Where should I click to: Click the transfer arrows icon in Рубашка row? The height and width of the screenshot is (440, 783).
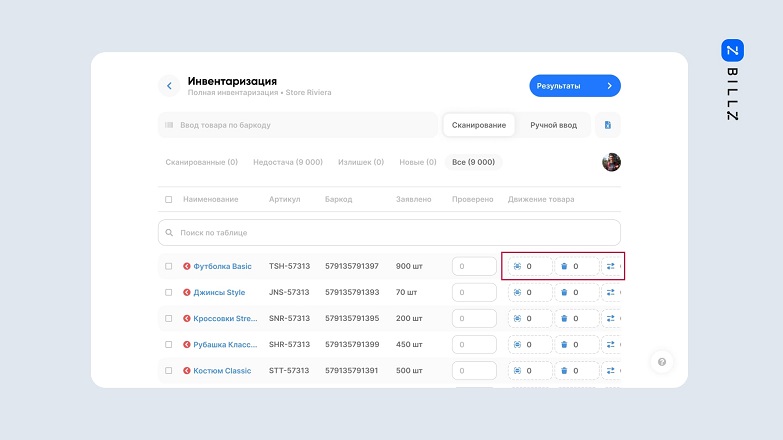(x=610, y=345)
